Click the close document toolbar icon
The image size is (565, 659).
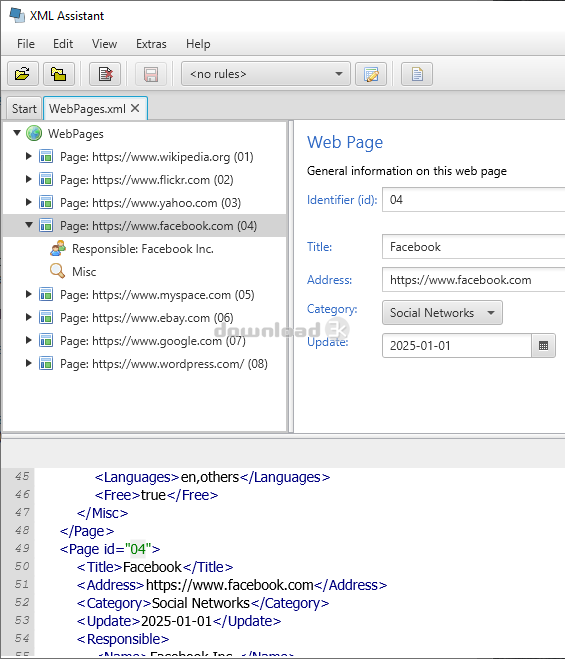click(105, 74)
